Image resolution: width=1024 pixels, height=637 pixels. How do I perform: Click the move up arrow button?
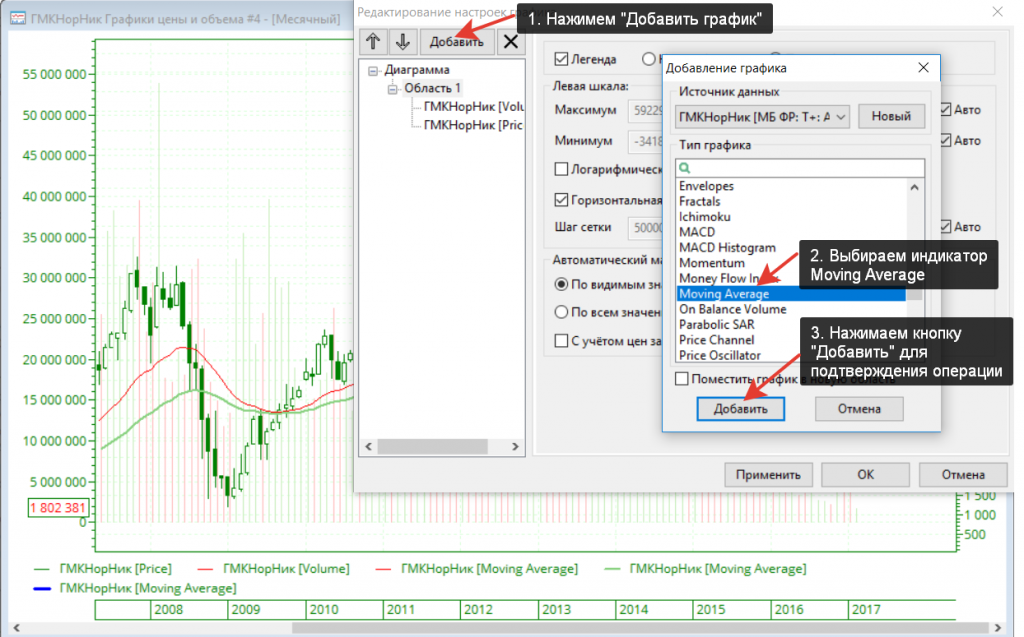375,41
